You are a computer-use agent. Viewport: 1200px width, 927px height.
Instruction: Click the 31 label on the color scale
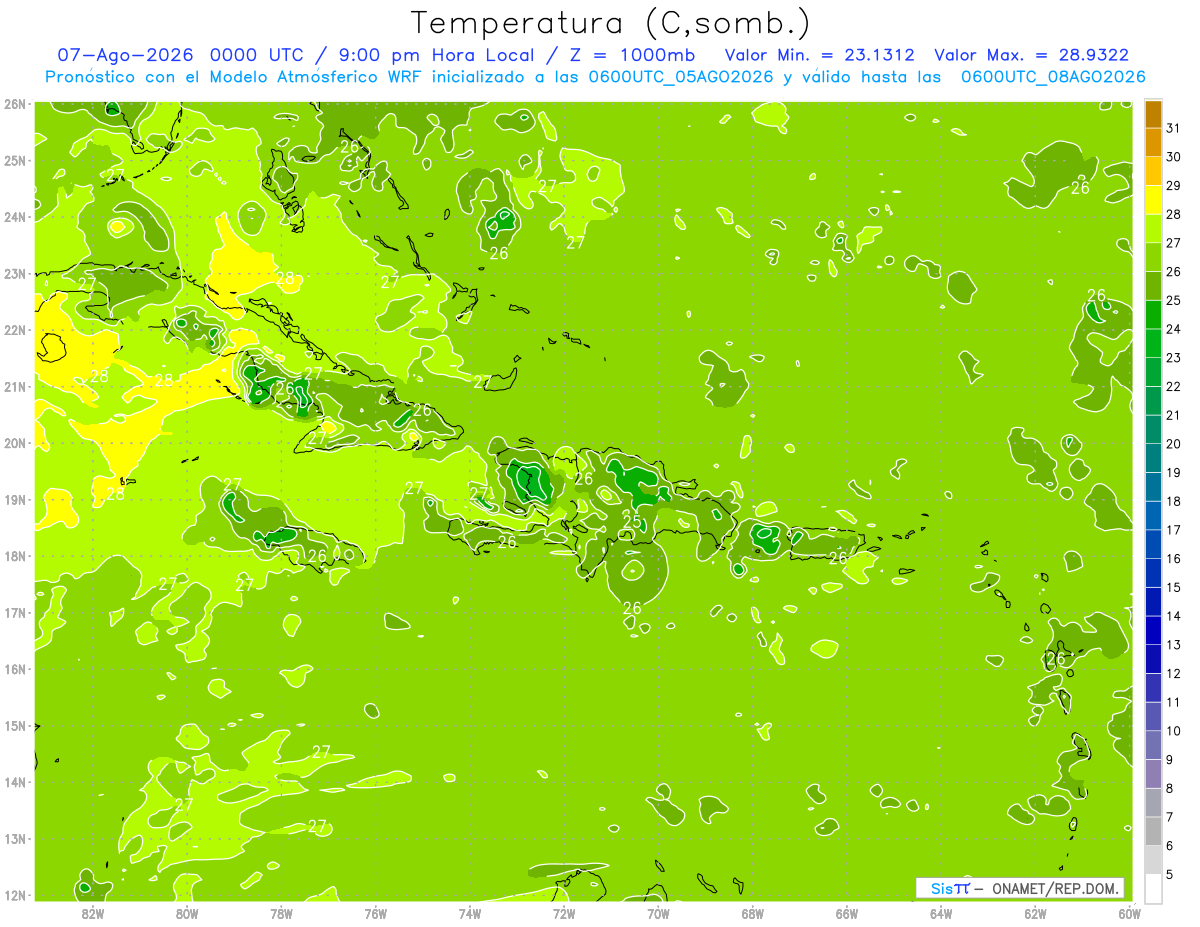coord(1174,128)
